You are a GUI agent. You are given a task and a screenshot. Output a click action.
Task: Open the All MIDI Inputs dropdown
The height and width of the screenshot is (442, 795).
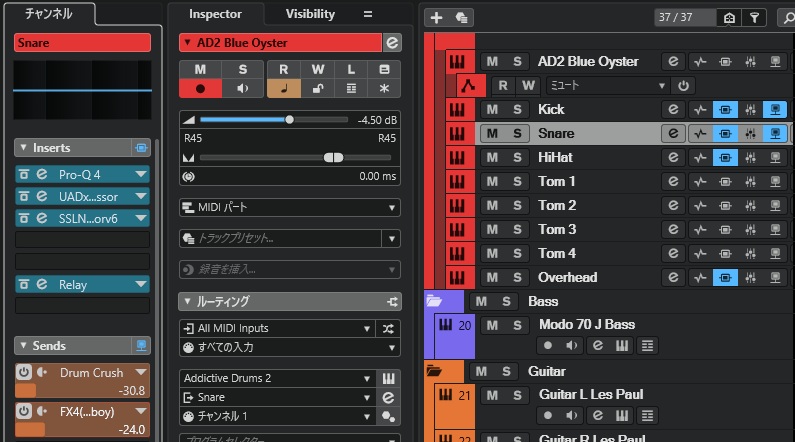tap(277, 328)
